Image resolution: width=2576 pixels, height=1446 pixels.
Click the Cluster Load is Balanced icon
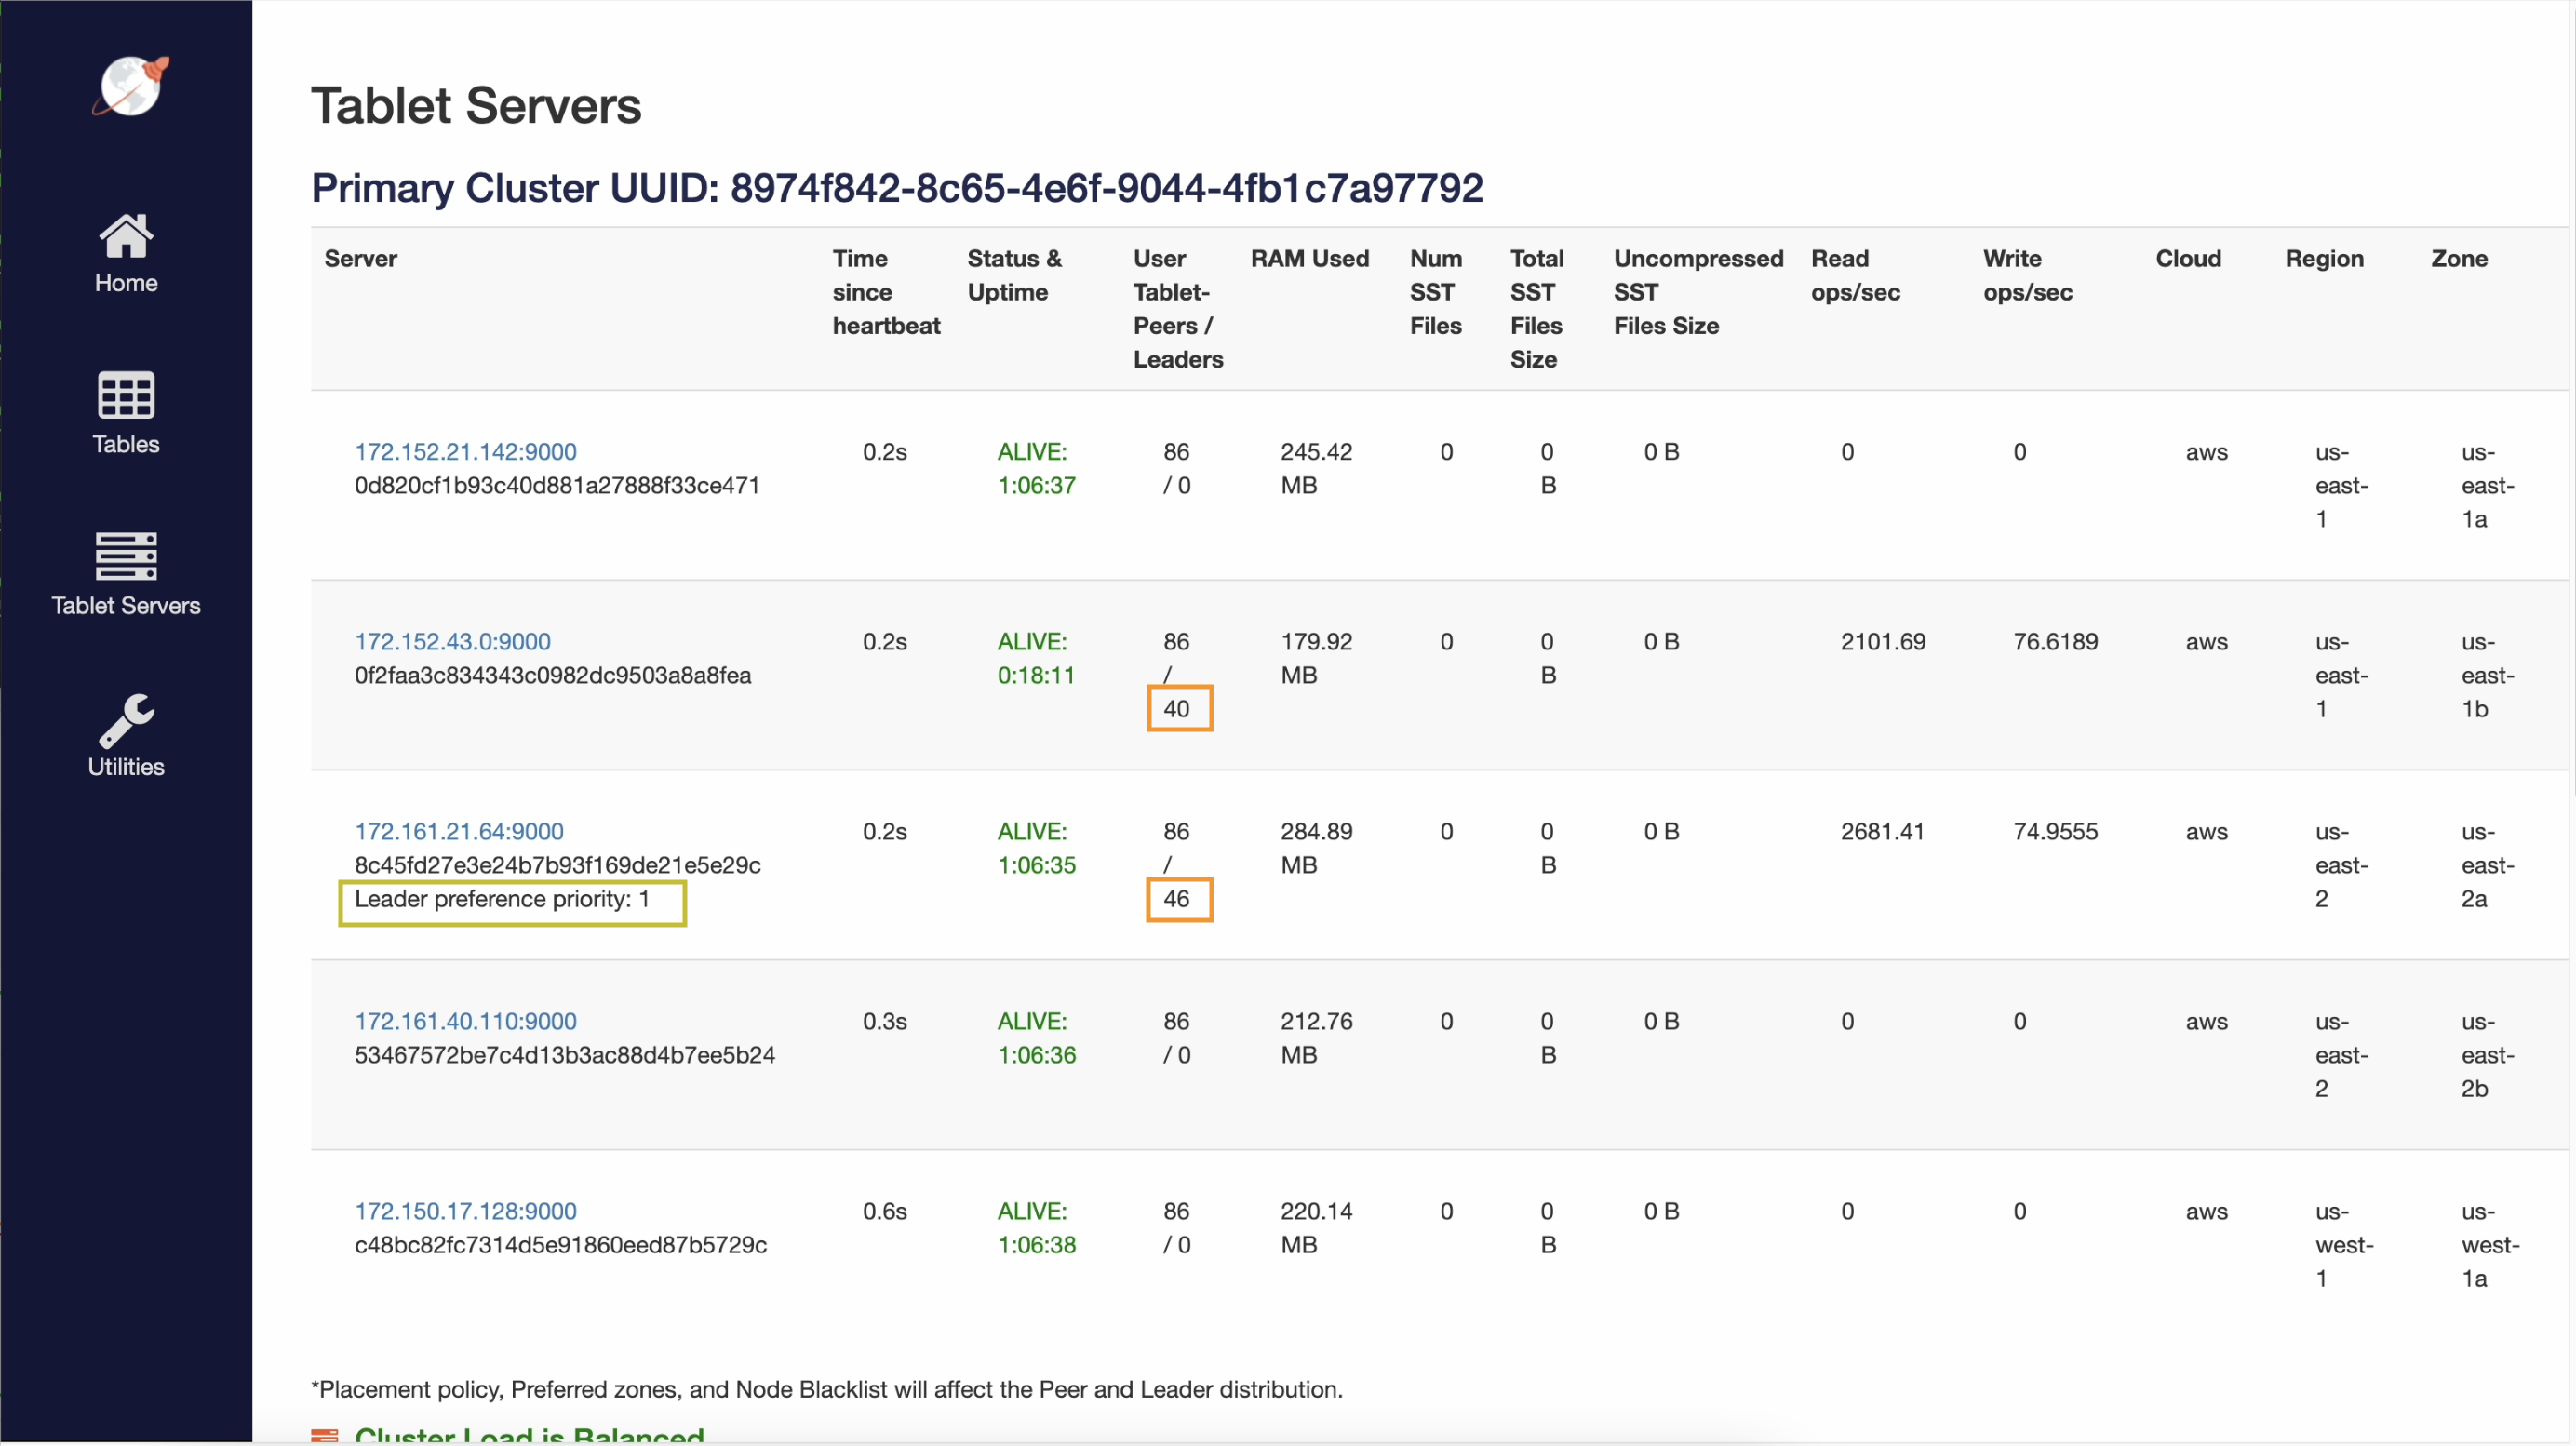coord(325,1436)
